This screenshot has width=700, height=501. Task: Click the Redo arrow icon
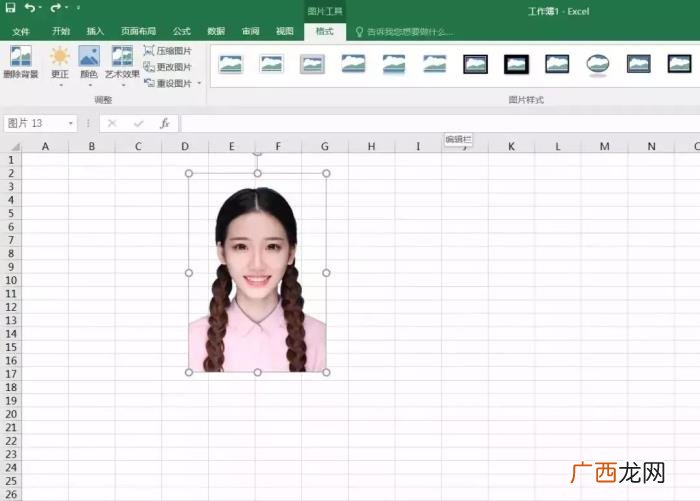(x=56, y=8)
